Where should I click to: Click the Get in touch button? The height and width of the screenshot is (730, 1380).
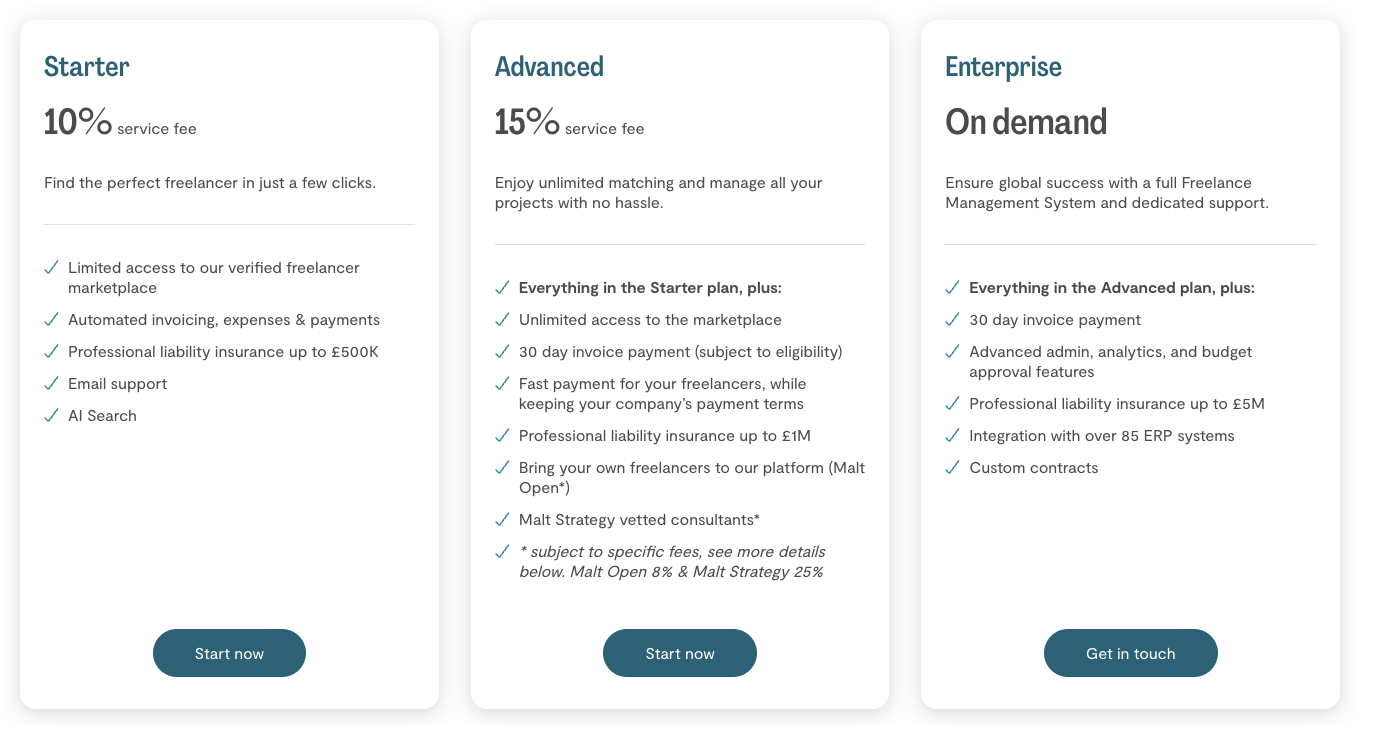click(1130, 653)
